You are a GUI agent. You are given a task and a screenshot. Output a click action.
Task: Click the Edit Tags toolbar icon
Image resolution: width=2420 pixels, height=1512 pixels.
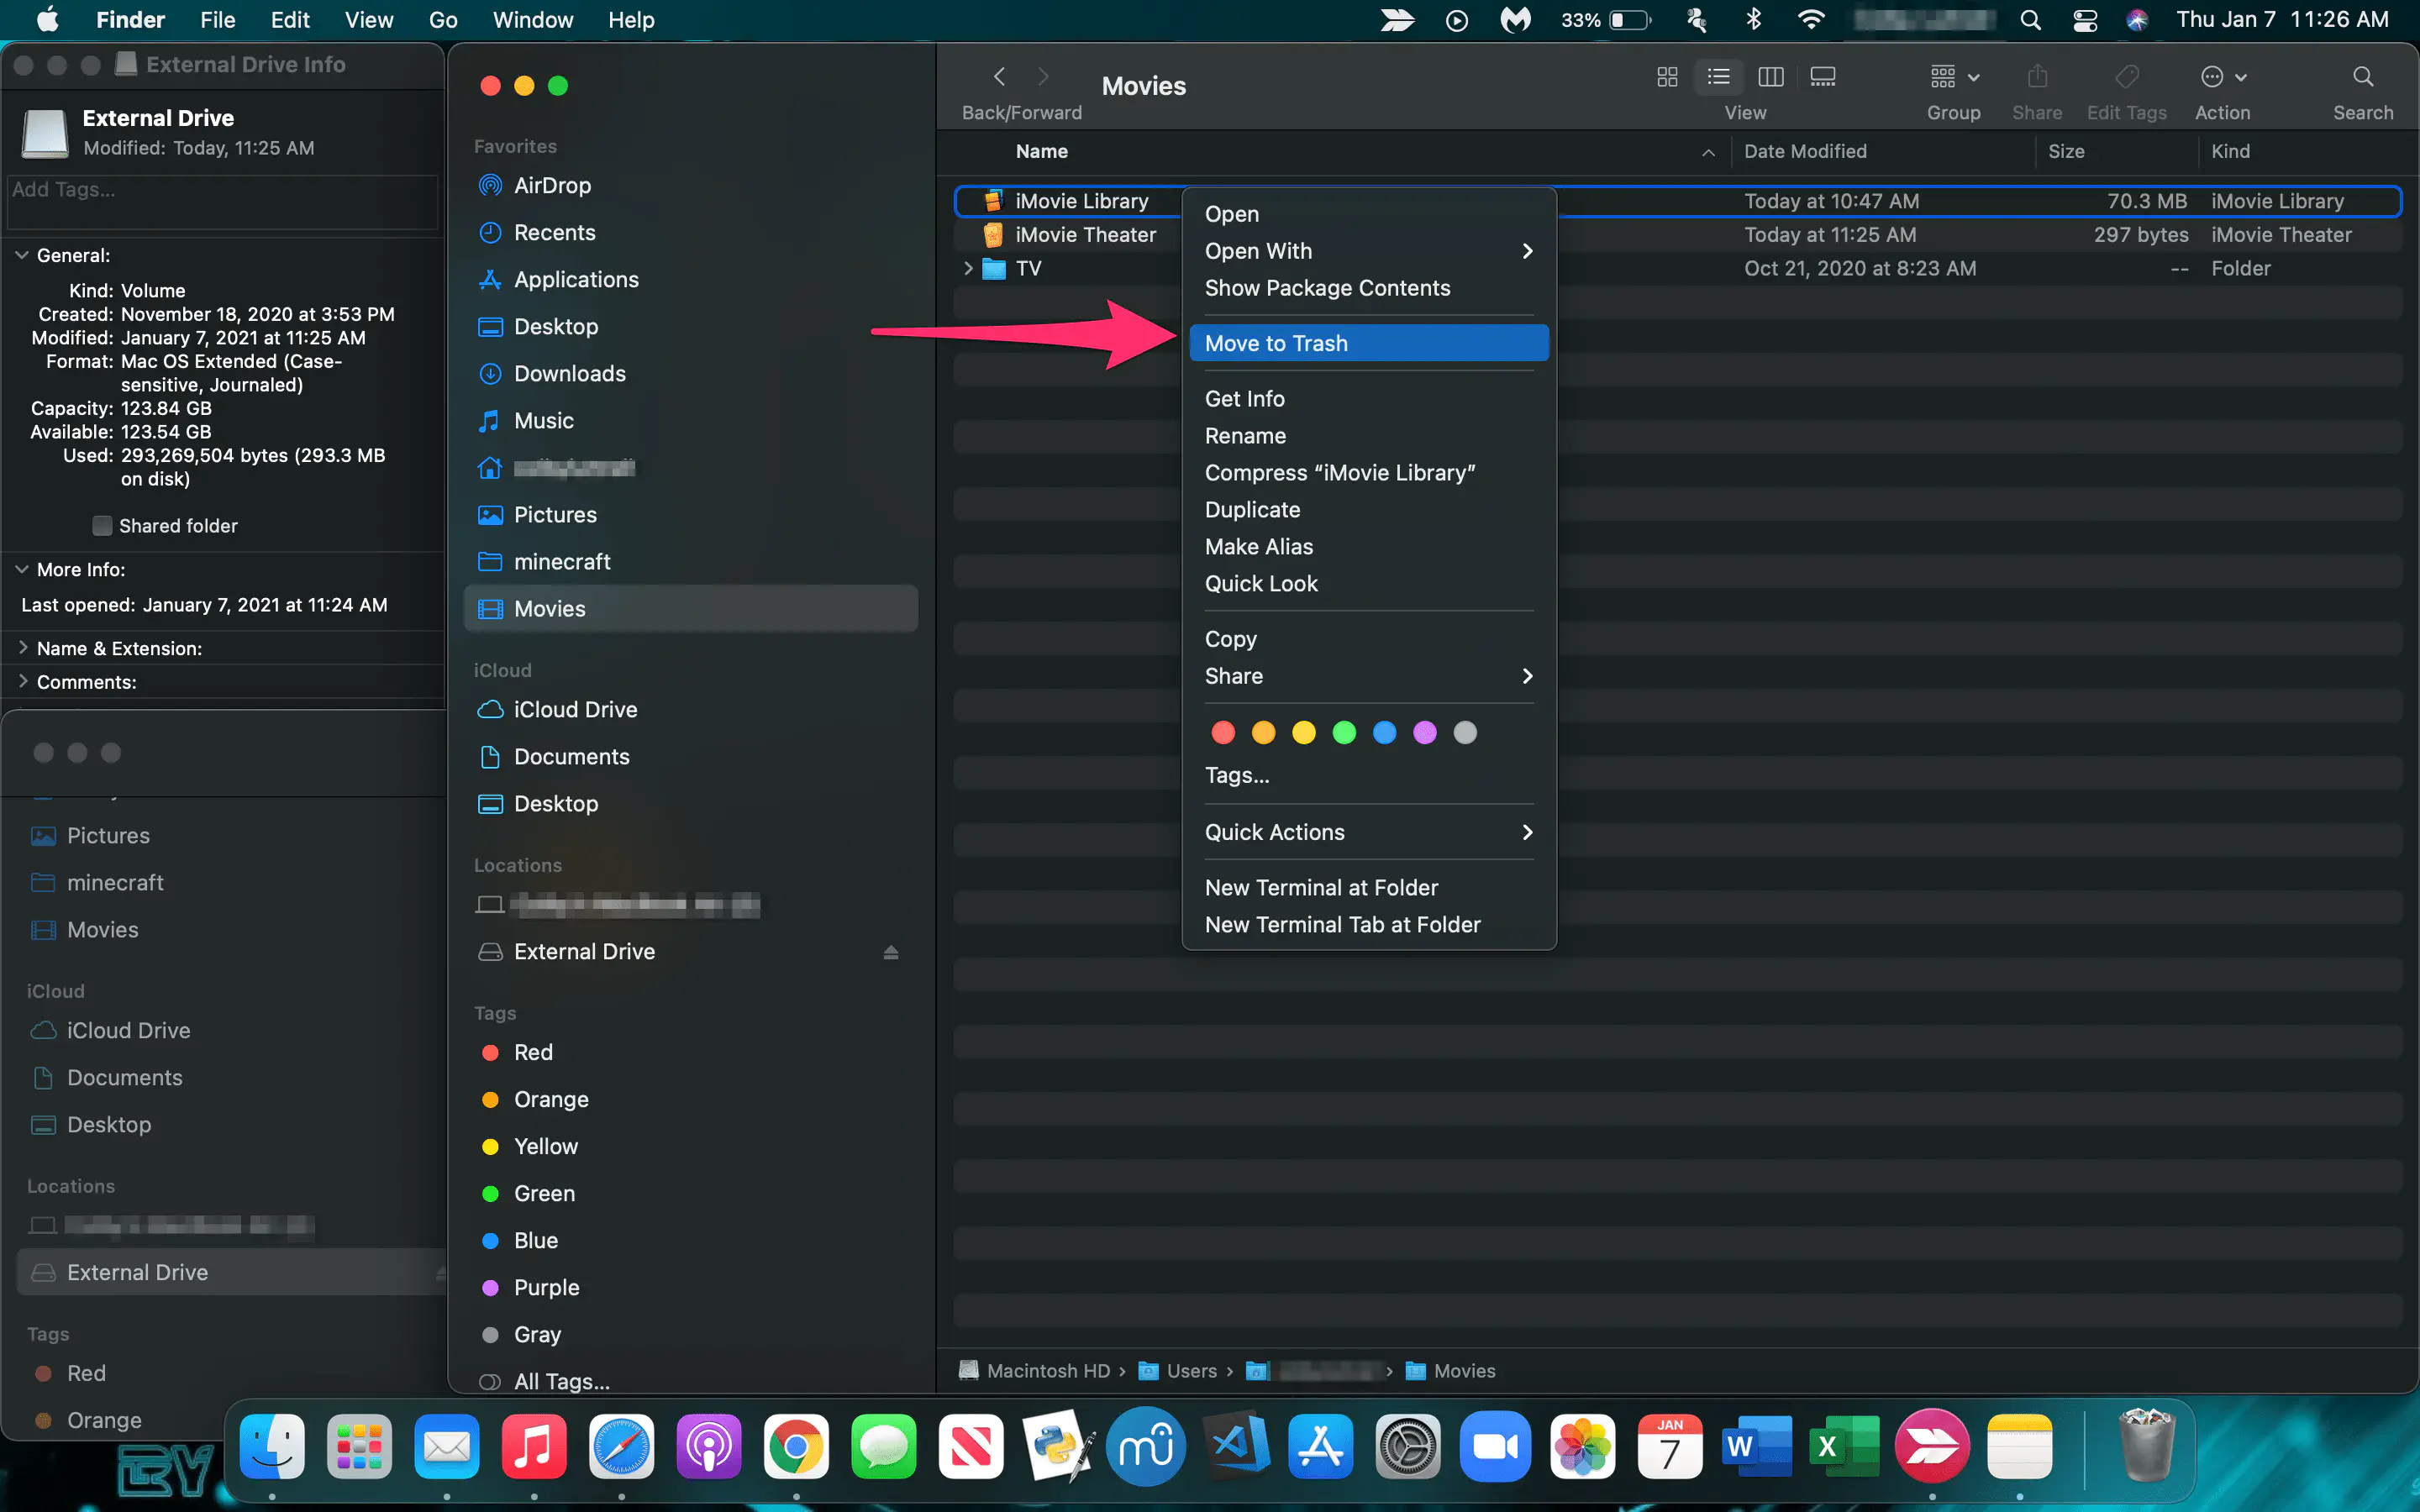2127,77
